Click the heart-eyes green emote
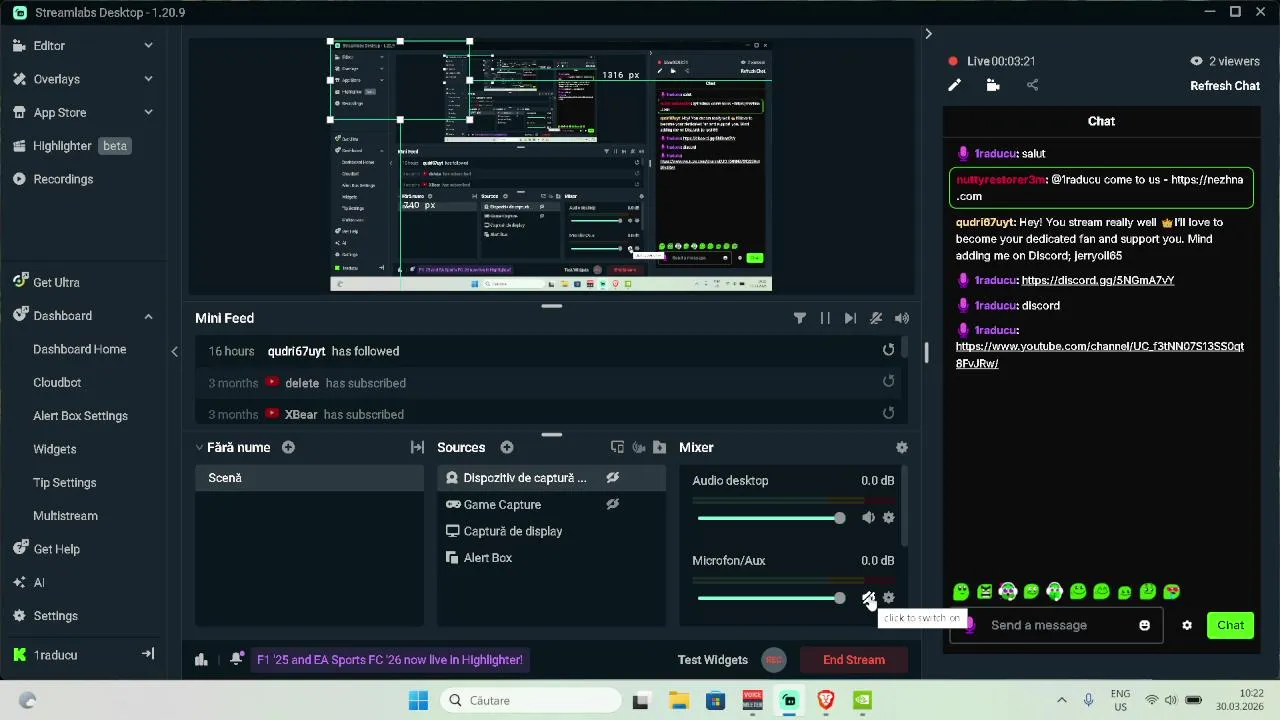This screenshot has height=720, width=1280. 1172,592
